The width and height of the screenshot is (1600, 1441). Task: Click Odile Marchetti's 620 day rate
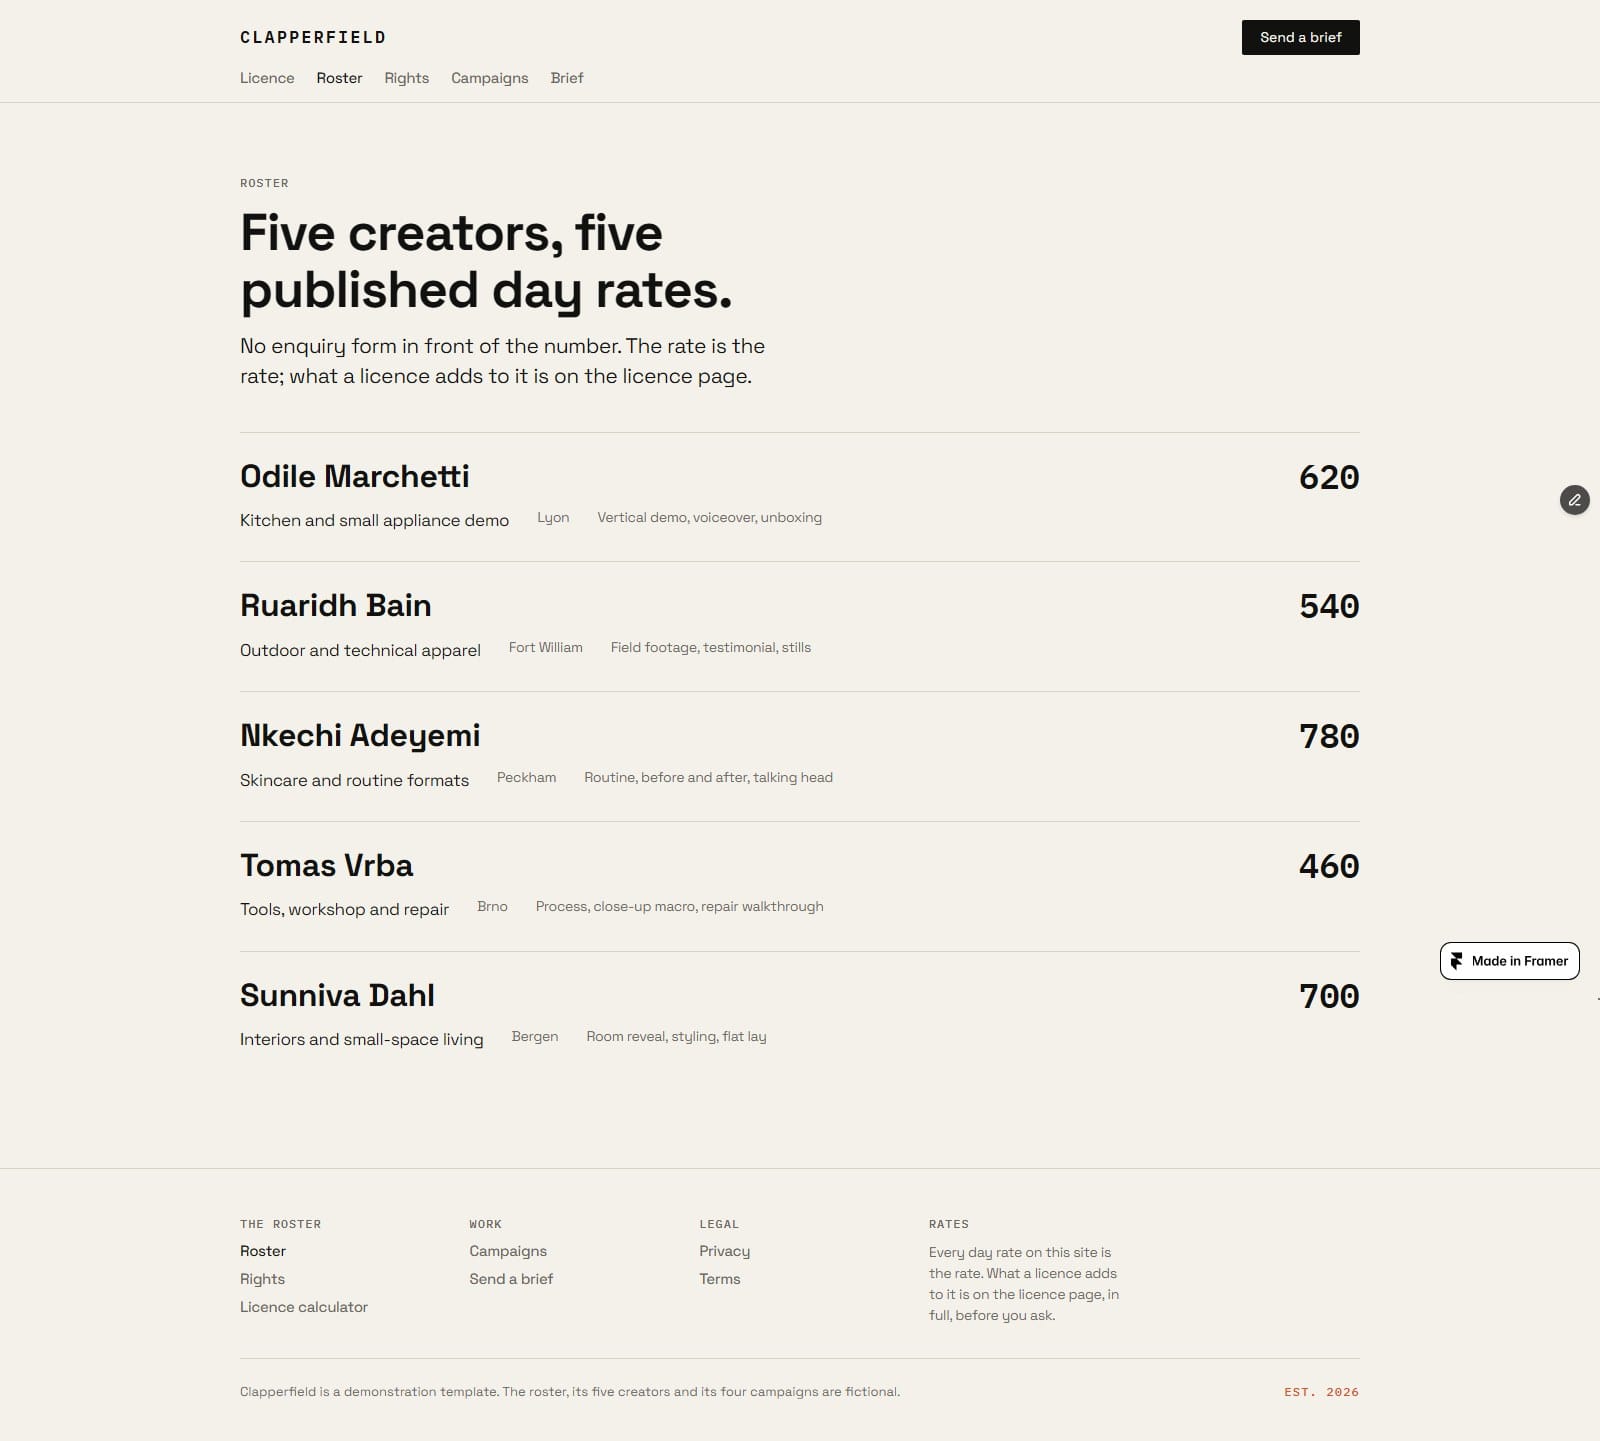click(1329, 477)
